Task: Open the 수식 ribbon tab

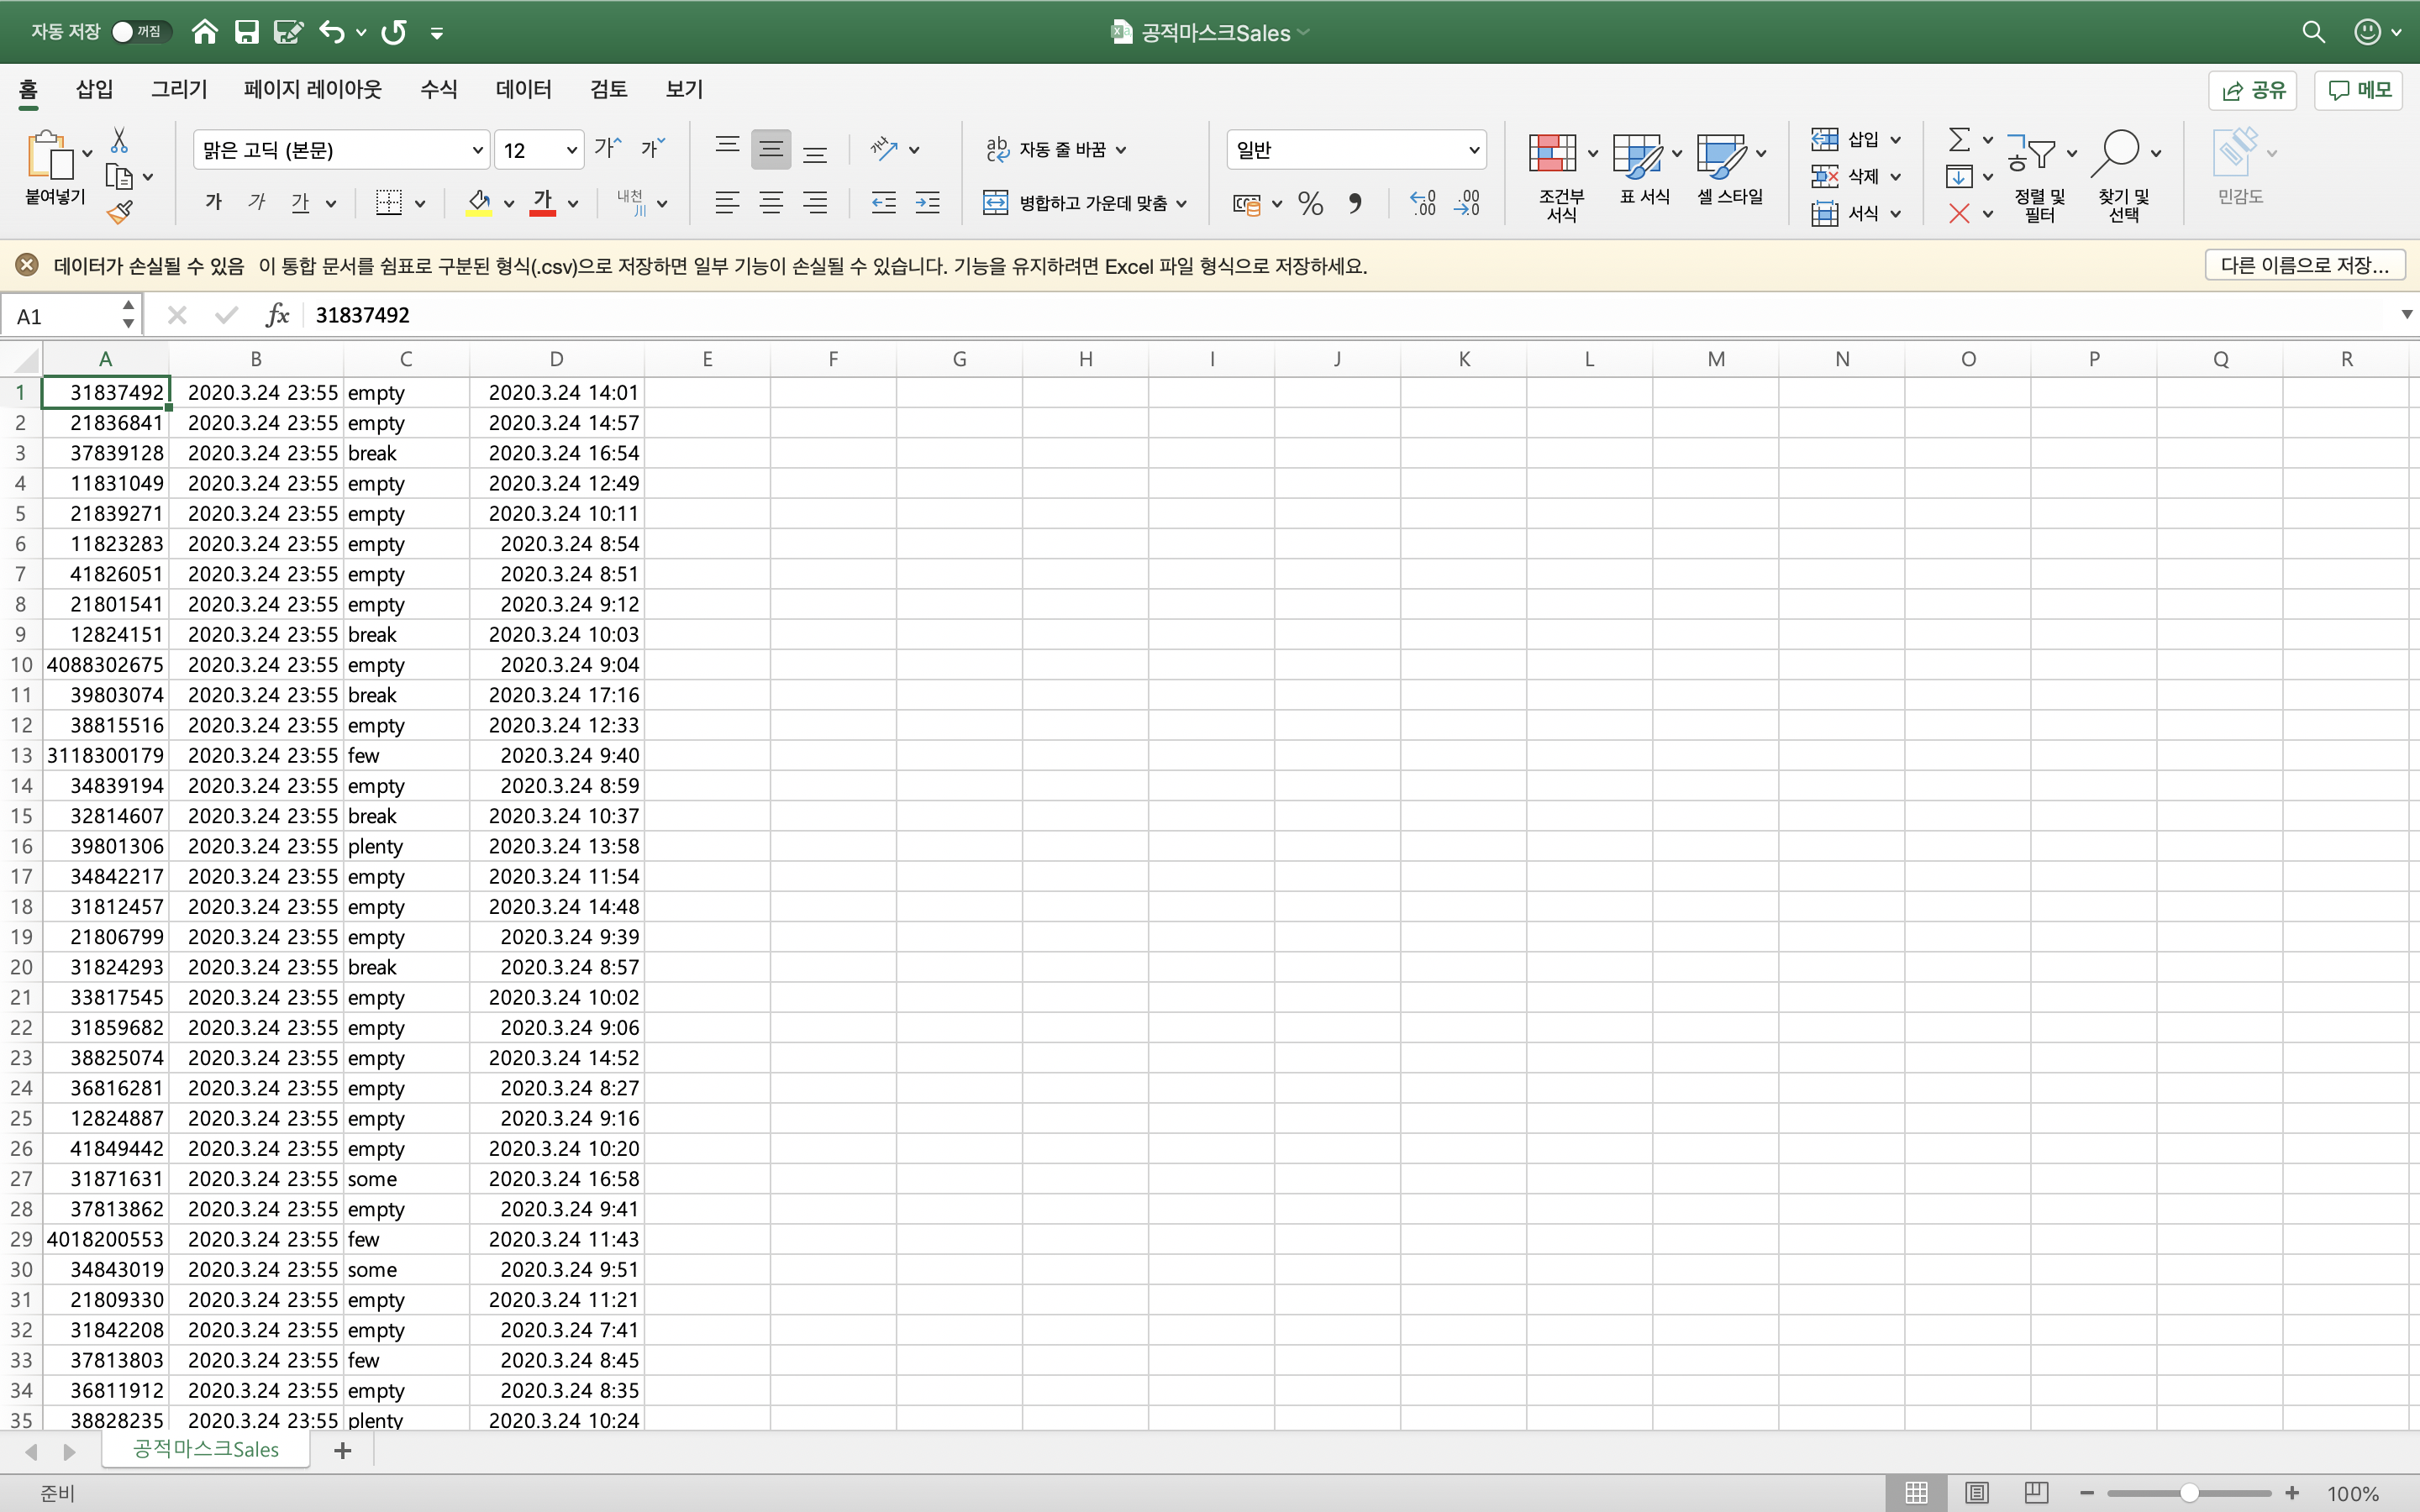Action: 438,90
